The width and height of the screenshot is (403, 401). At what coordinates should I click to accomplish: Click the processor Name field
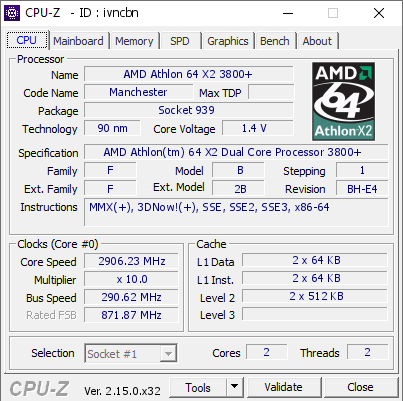pos(189,74)
